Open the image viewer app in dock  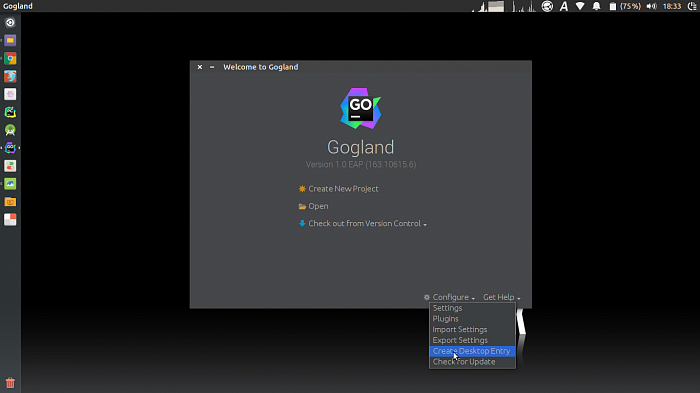pyautogui.click(x=10, y=184)
